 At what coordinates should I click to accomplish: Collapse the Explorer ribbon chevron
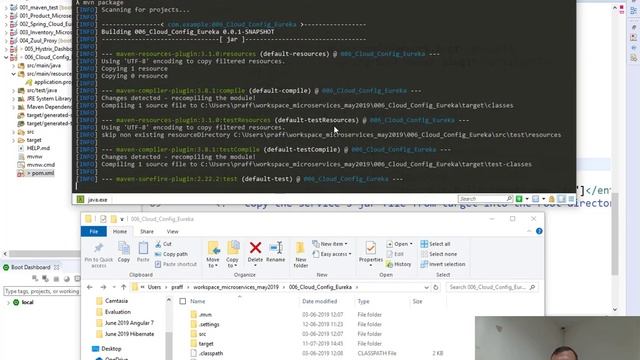529,231
